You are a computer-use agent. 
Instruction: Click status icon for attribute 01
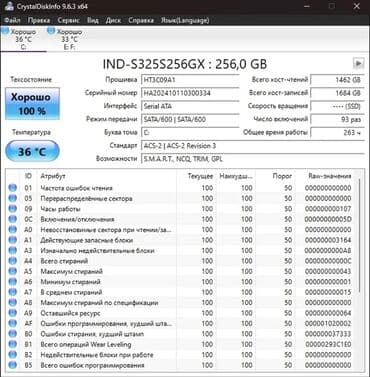pos(13,188)
